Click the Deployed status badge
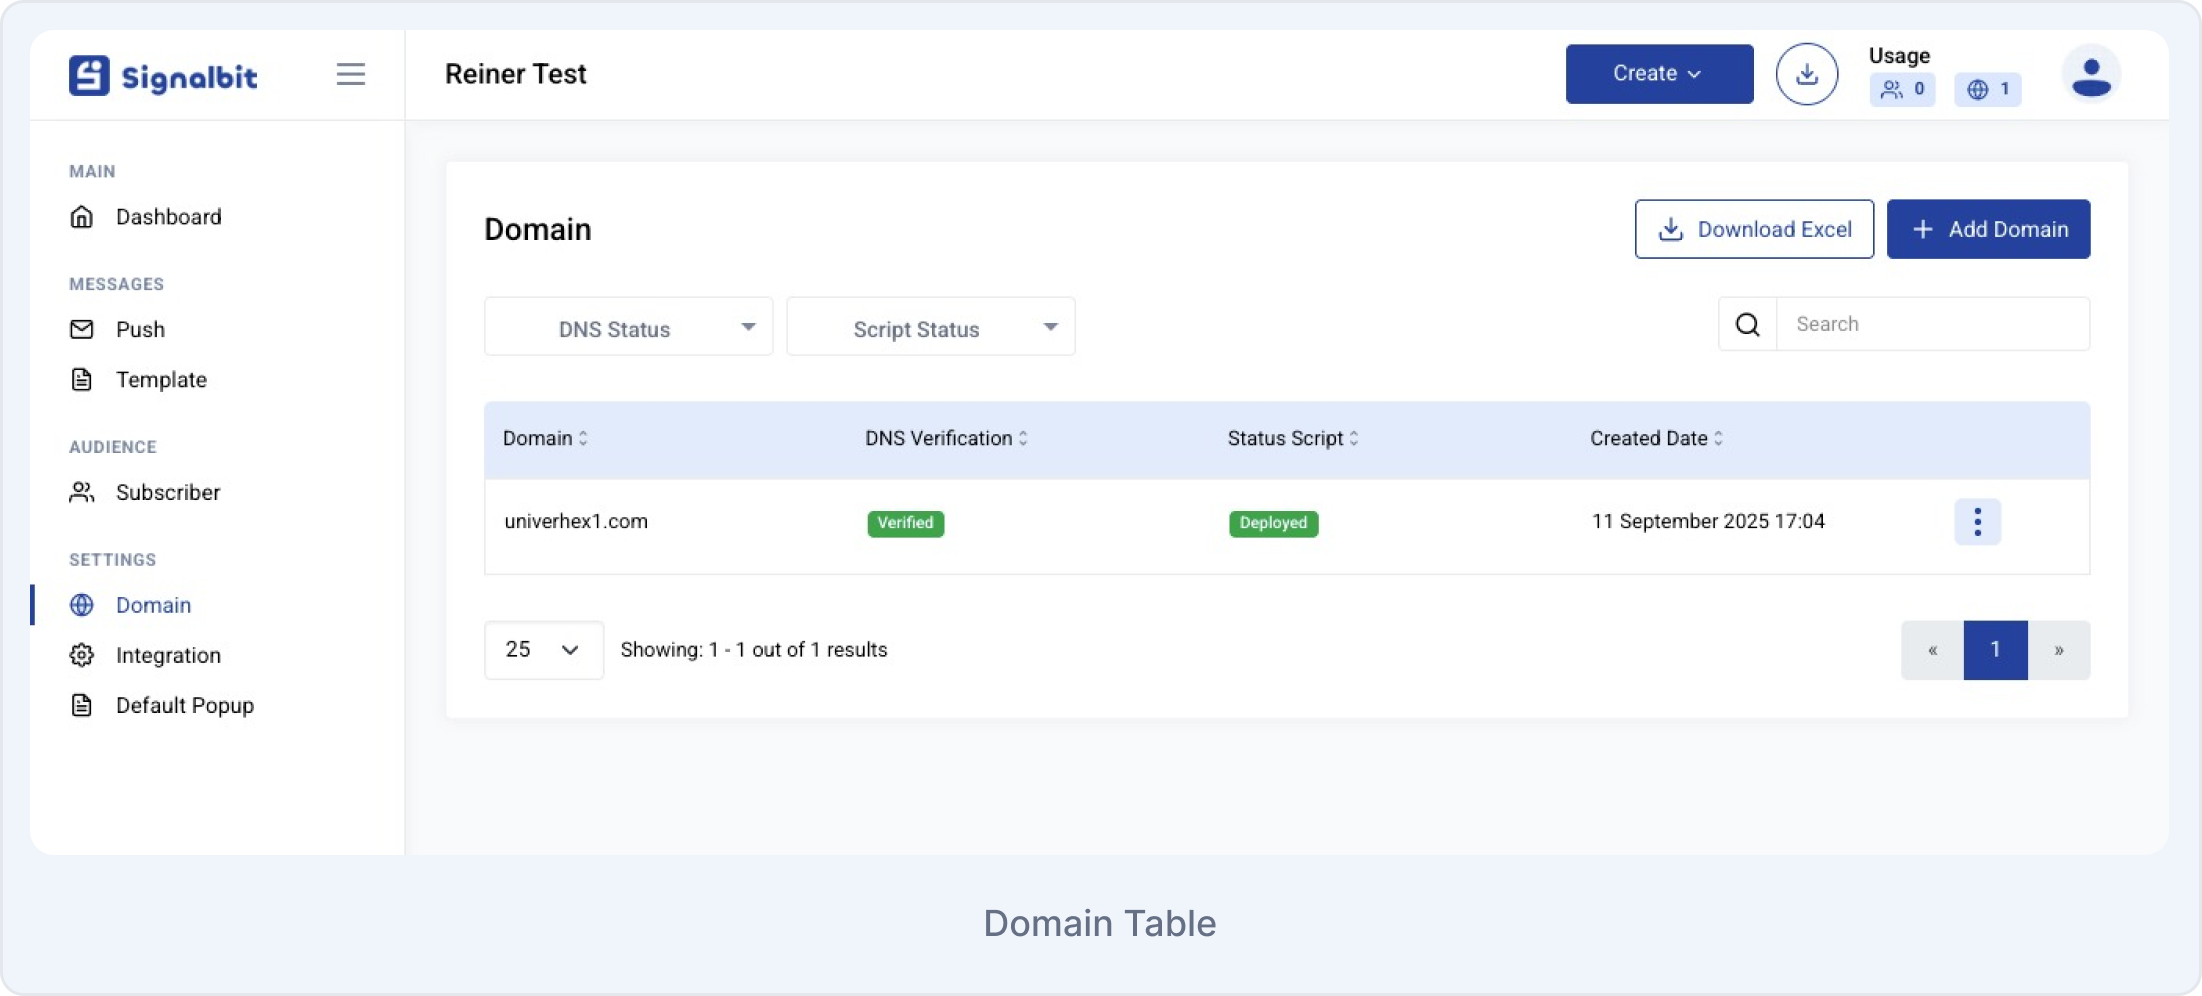 1273,523
